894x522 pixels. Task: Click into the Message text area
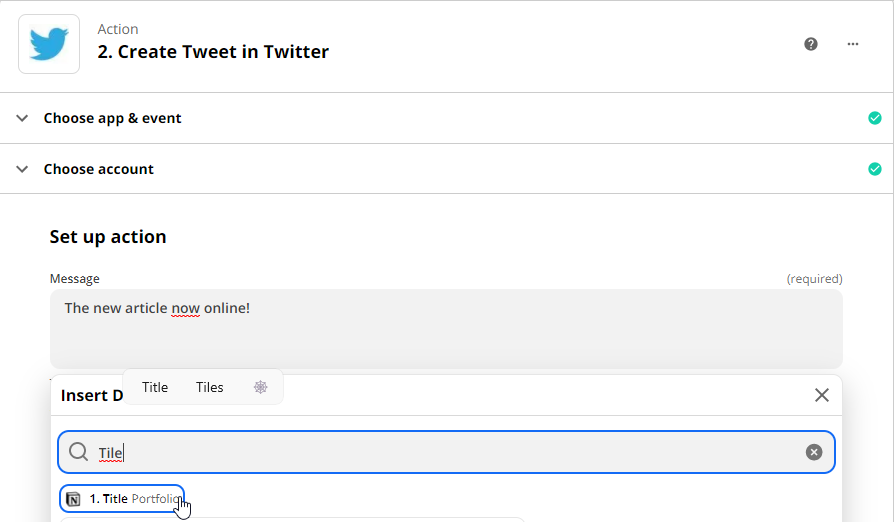446,329
